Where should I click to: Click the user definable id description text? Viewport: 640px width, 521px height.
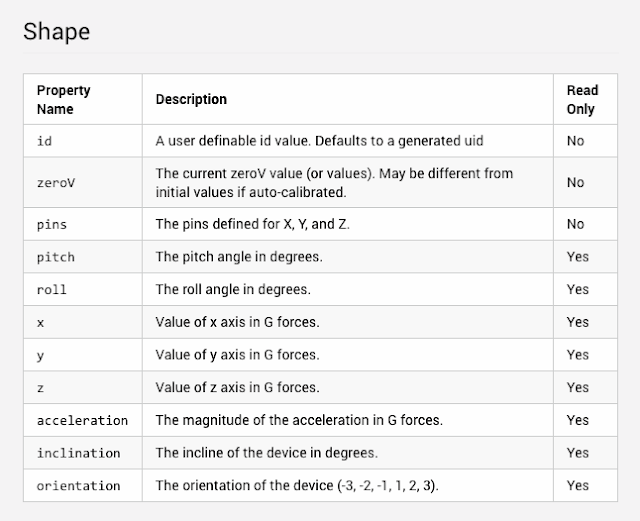pyautogui.click(x=319, y=141)
